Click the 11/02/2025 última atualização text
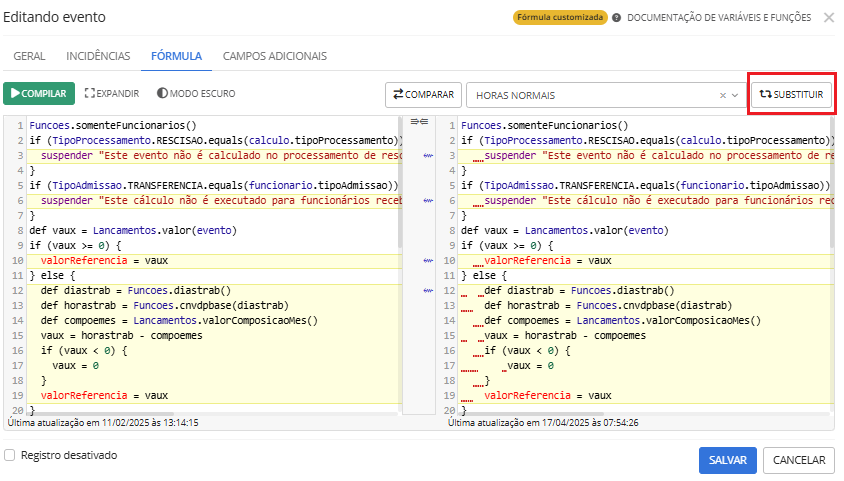The width and height of the screenshot is (844, 481). coord(103,423)
